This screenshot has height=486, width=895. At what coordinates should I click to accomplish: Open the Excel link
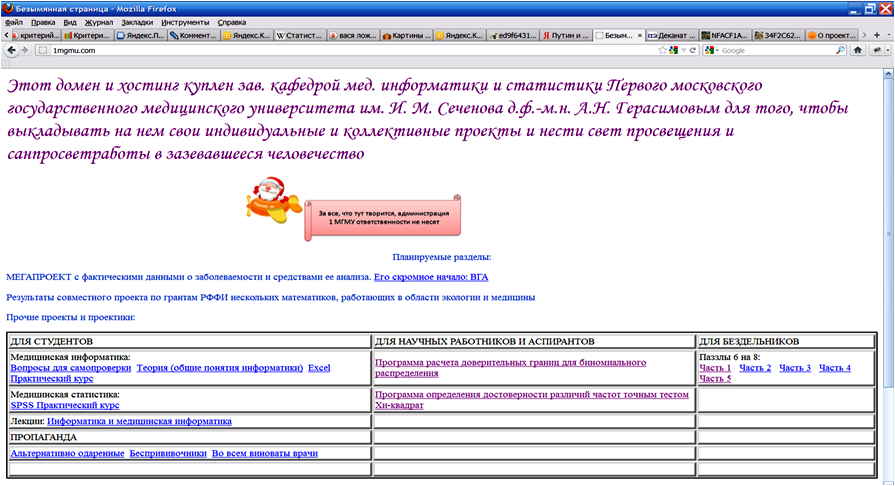pyautogui.click(x=319, y=368)
